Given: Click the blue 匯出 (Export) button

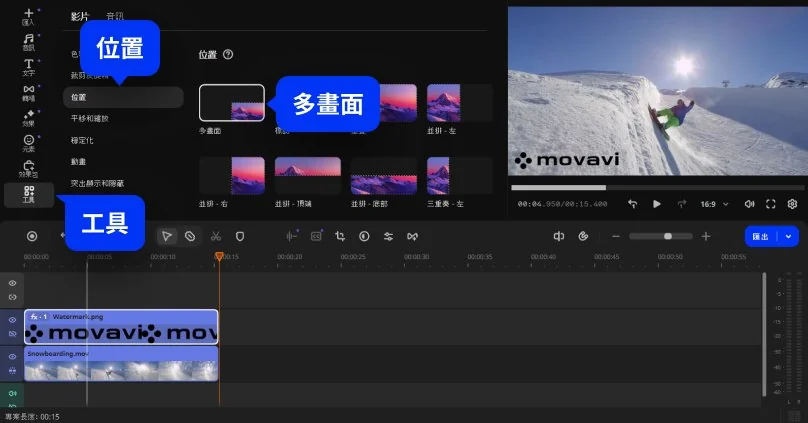Looking at the screenshot, I should point(762,236).
